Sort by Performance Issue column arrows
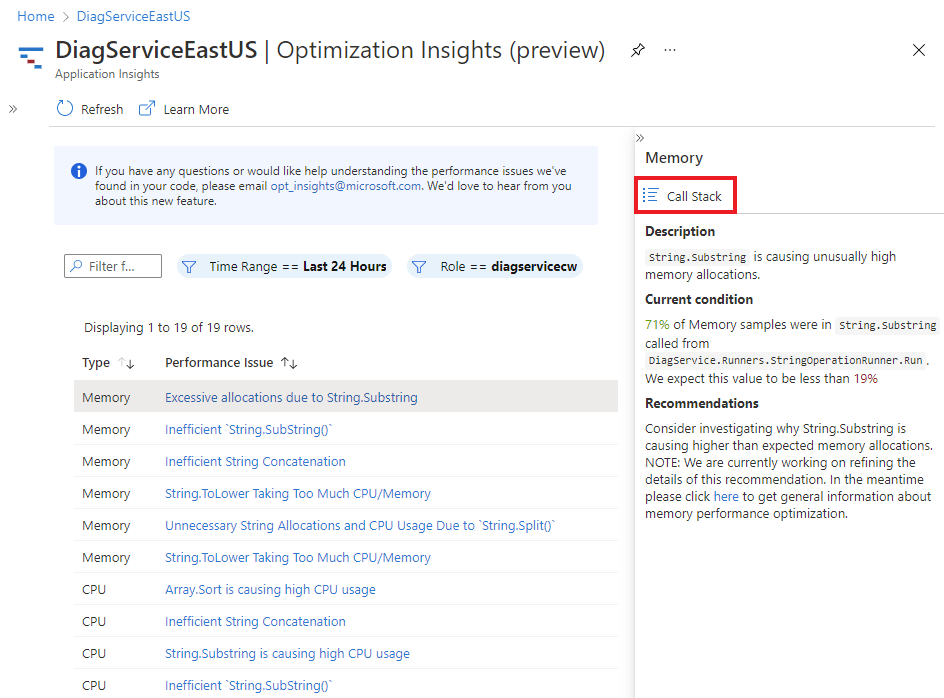This screenshot has height=698, width=944. point(289,363)
